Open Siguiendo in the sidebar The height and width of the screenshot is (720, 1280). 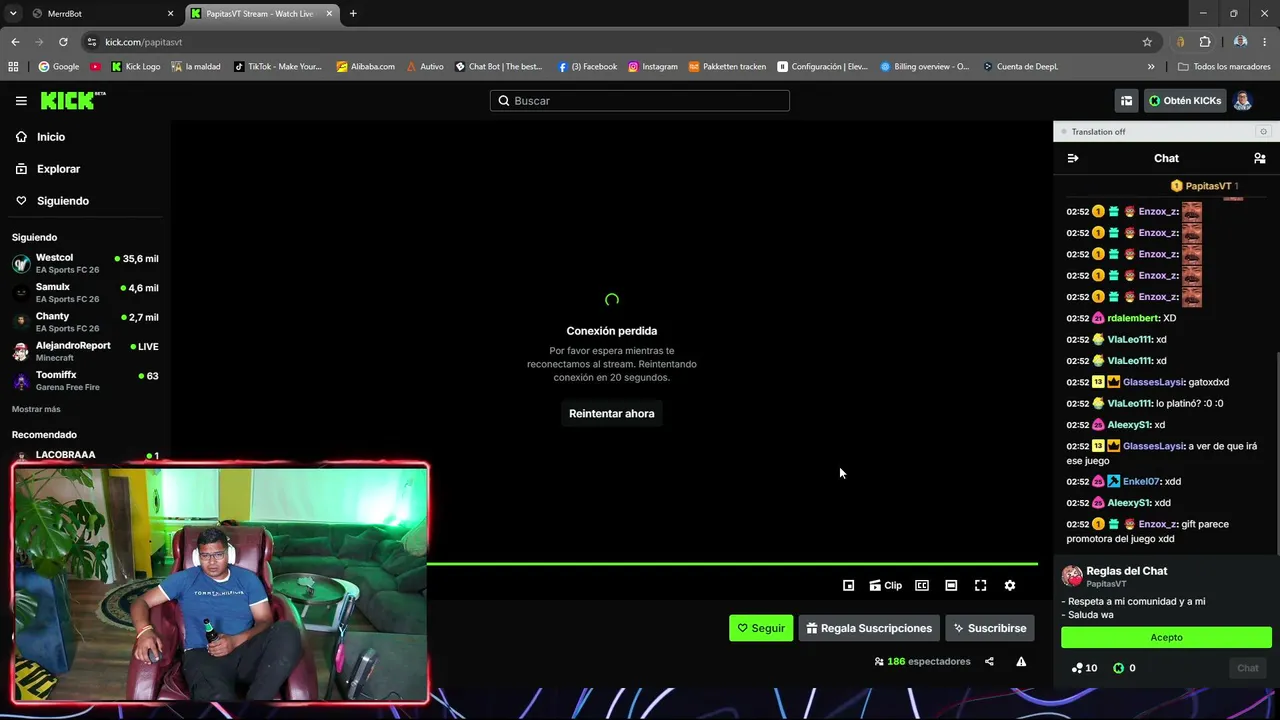(x=52, y=201)
